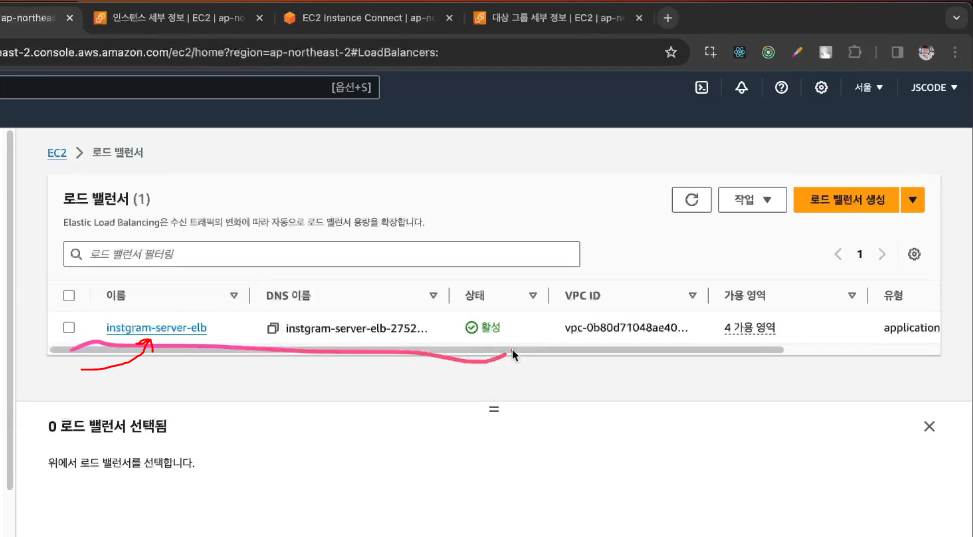Click the left sidebar vertical scrollbar
The width and height of the screenshot is (973, 537).
[x=9, y=310]
